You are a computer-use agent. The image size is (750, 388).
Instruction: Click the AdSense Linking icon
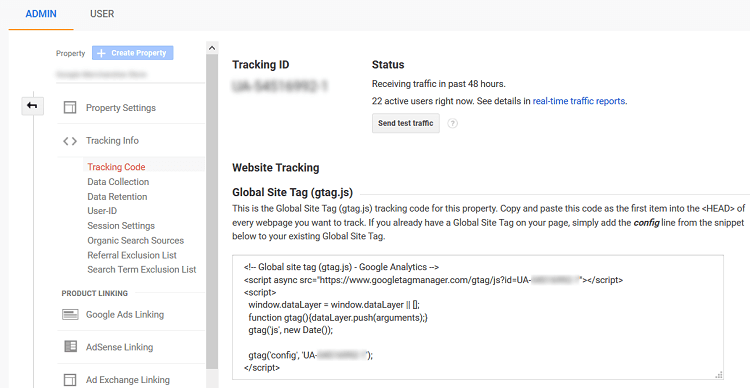[70, 346]
